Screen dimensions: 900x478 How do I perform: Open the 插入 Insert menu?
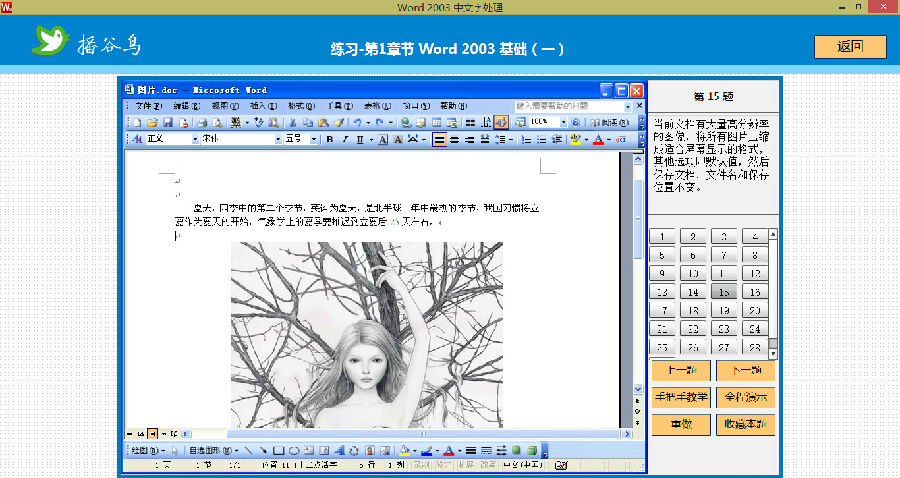pyautogui.click(x=263, y=106)
